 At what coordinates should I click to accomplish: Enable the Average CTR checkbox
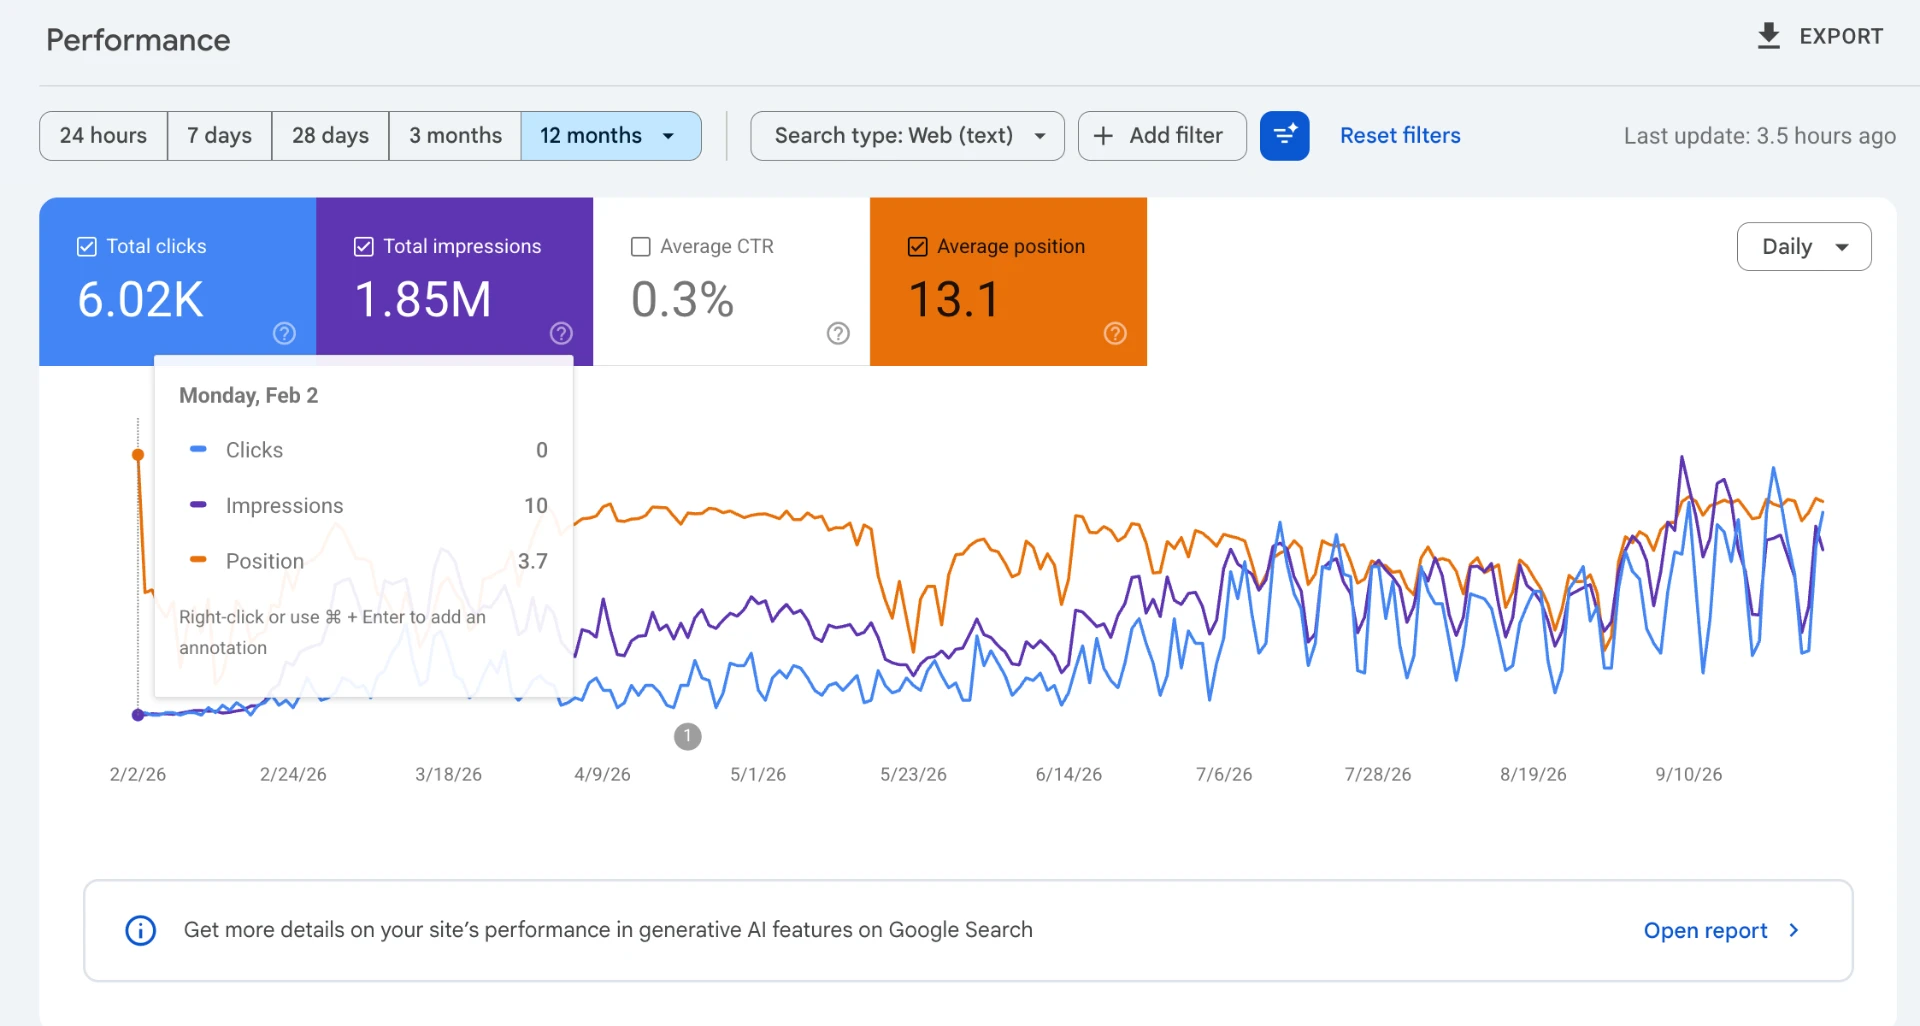(641, 246)
